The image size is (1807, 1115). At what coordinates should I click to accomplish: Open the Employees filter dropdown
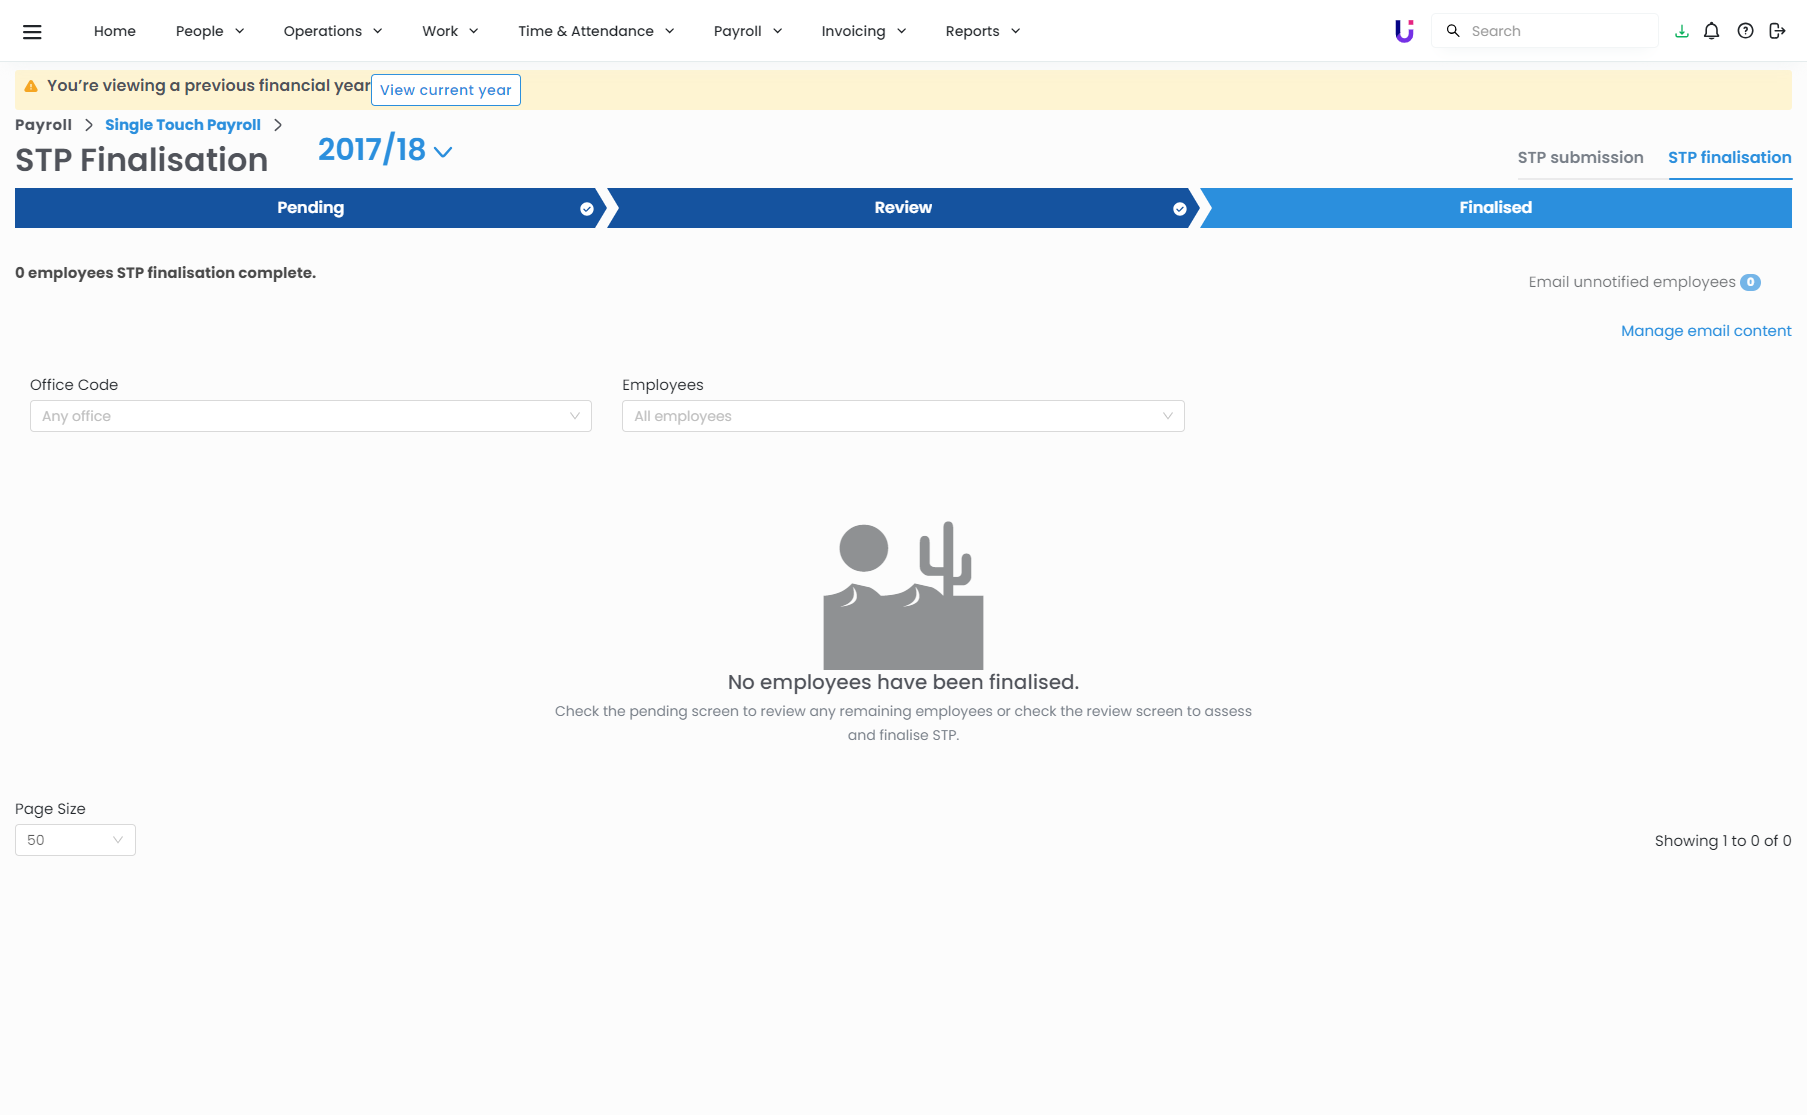tap(902, 416)
